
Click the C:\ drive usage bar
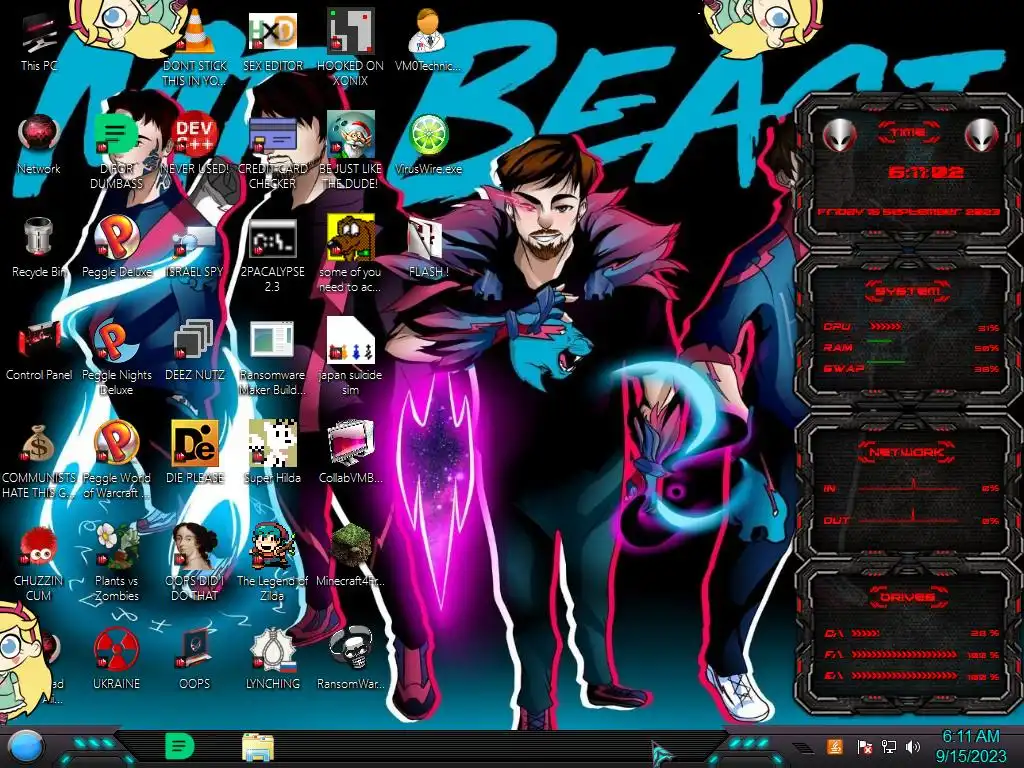865,633
